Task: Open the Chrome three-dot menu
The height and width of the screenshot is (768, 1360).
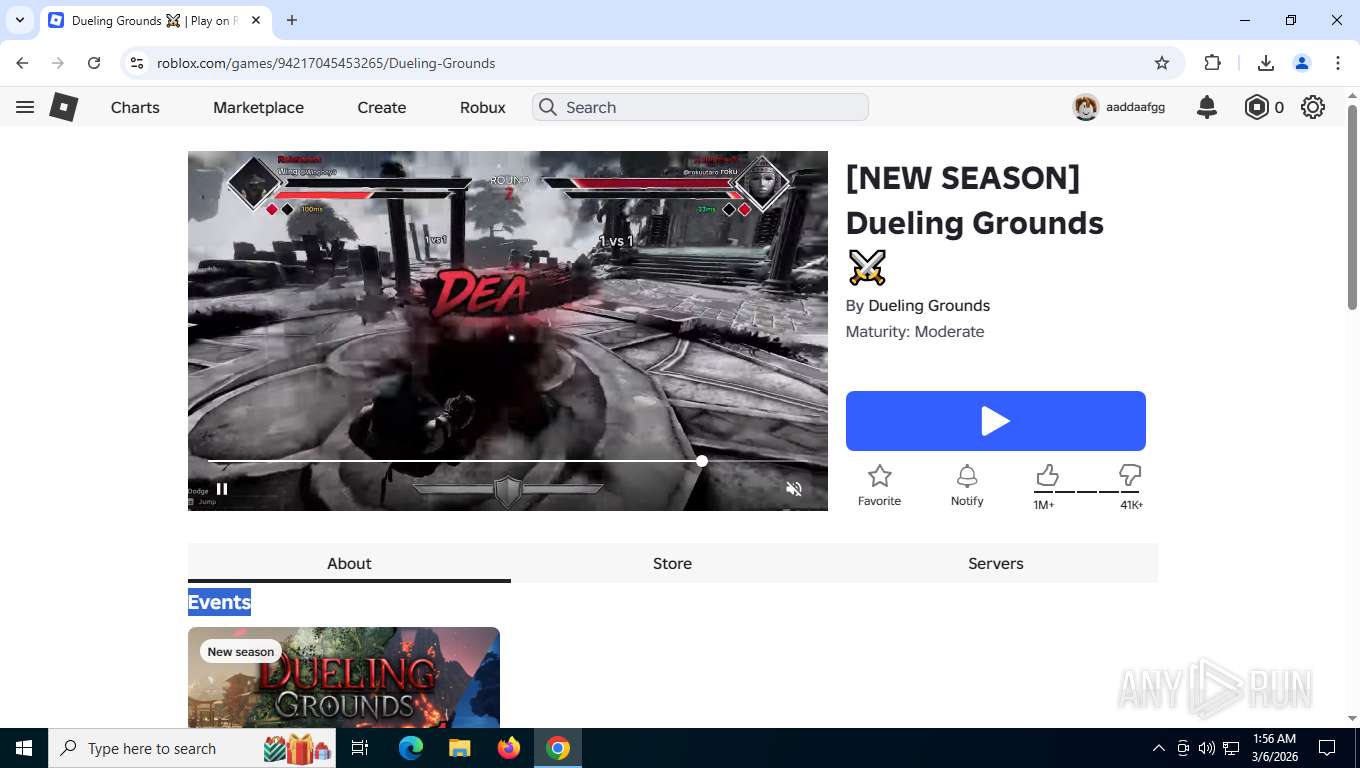Action: [x=1338, y=63]
